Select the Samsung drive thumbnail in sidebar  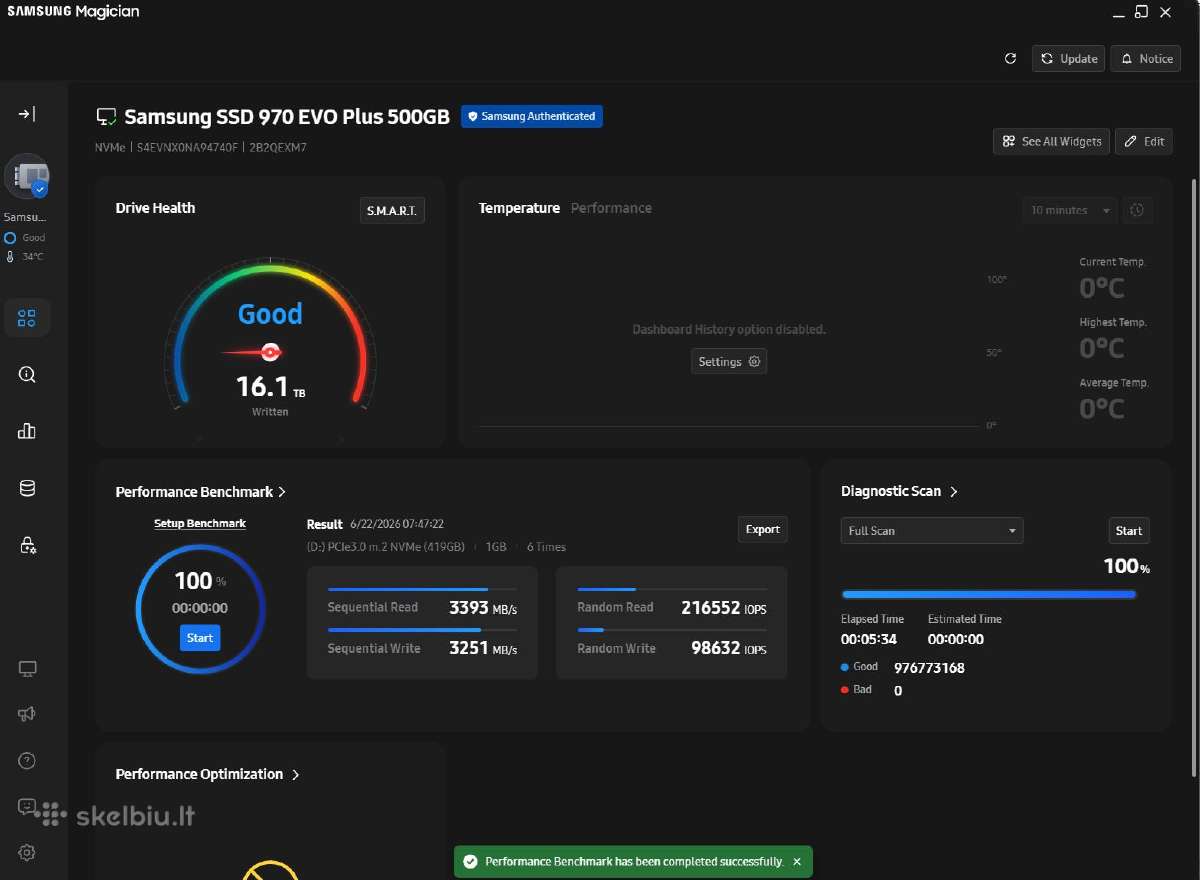[26, 177]
